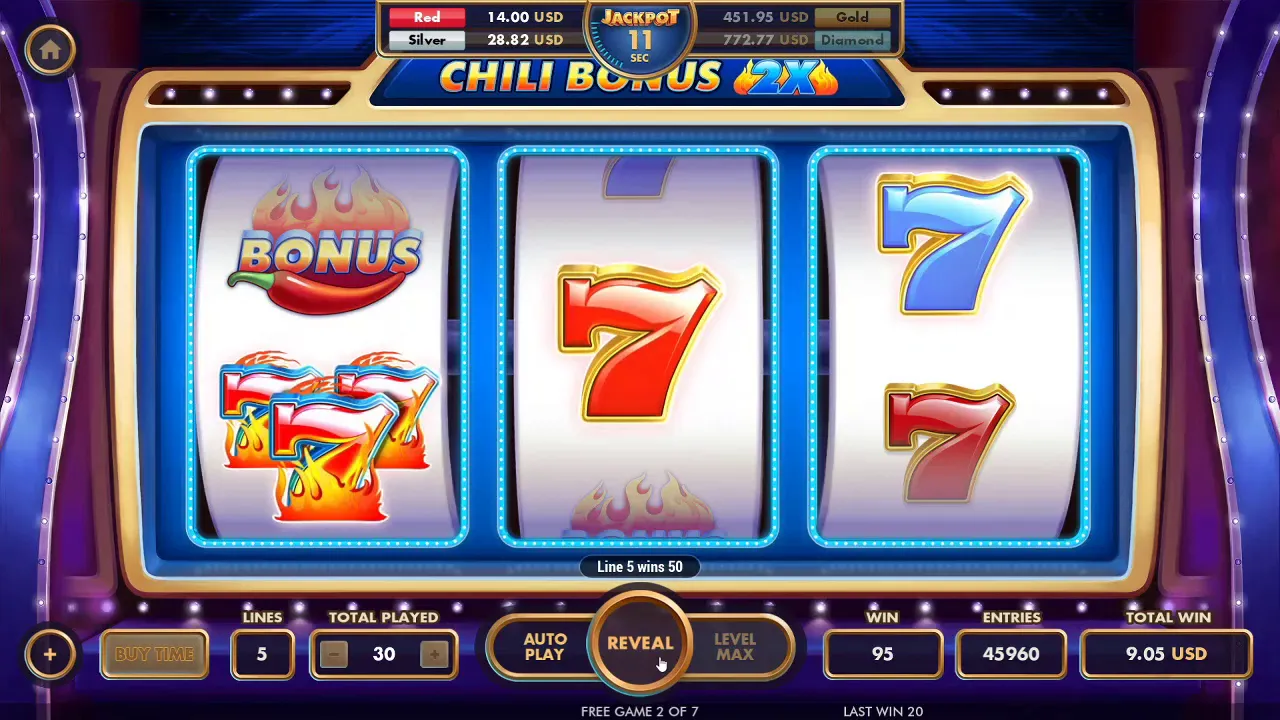The width and height of the screenshot is (1280, 720).
Task: Select the blue seven on right reel
Action: pyautogui.click(x=951, y=243)
